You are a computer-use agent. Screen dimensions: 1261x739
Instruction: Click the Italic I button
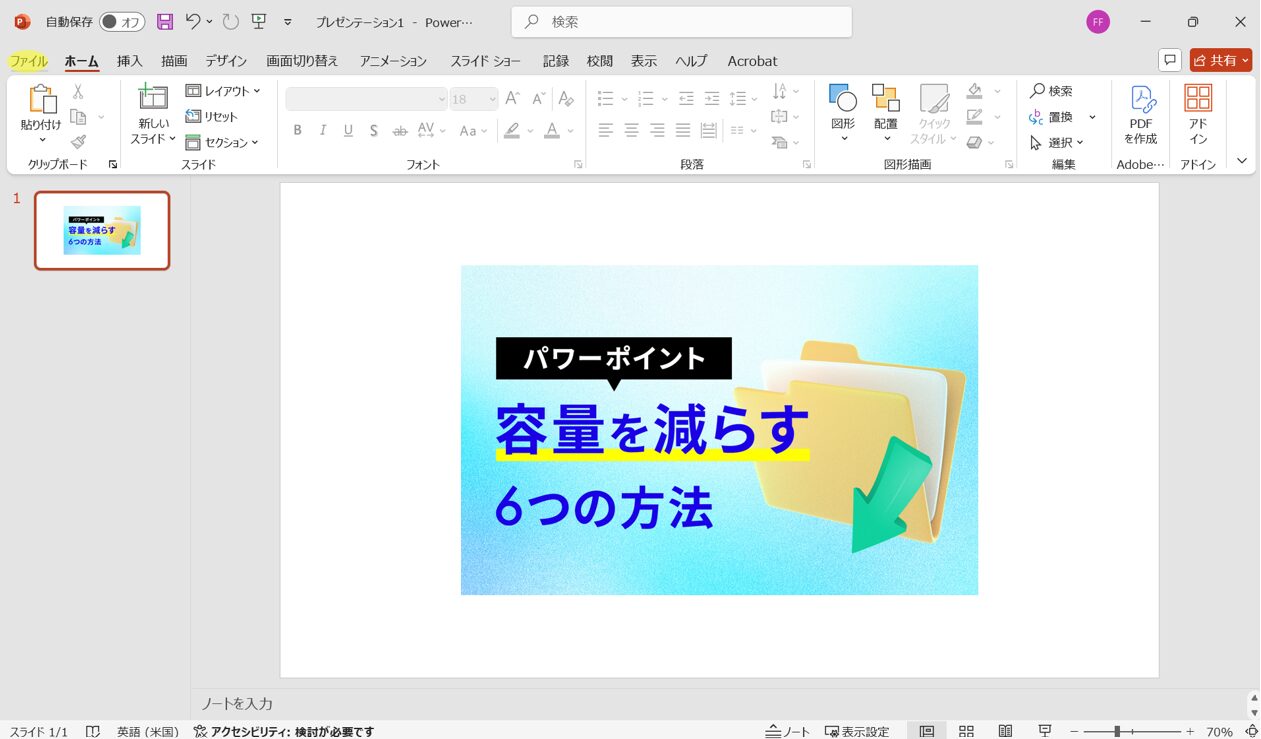(322, 130)
